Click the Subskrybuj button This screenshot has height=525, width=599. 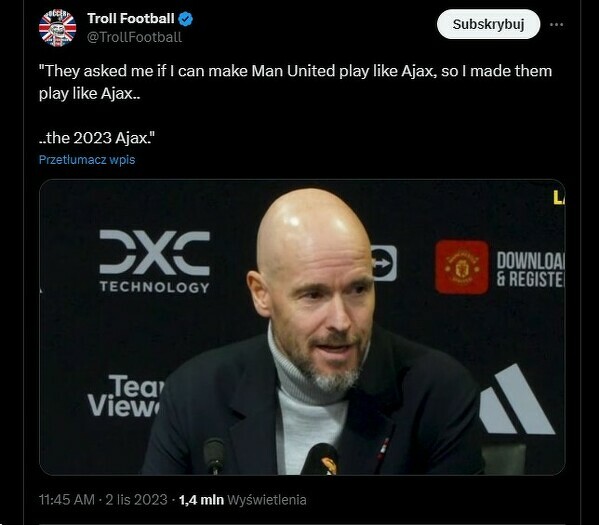(x=488, y=24)
